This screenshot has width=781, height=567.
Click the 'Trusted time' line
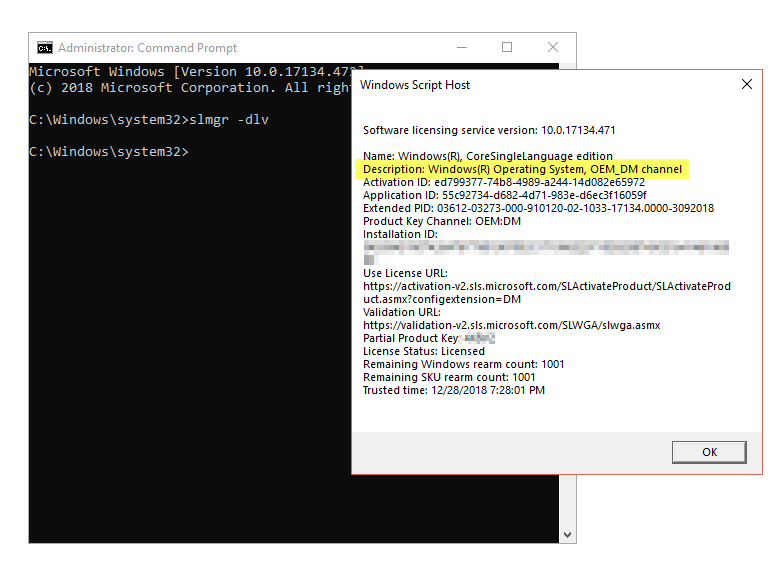coord(454,390)
